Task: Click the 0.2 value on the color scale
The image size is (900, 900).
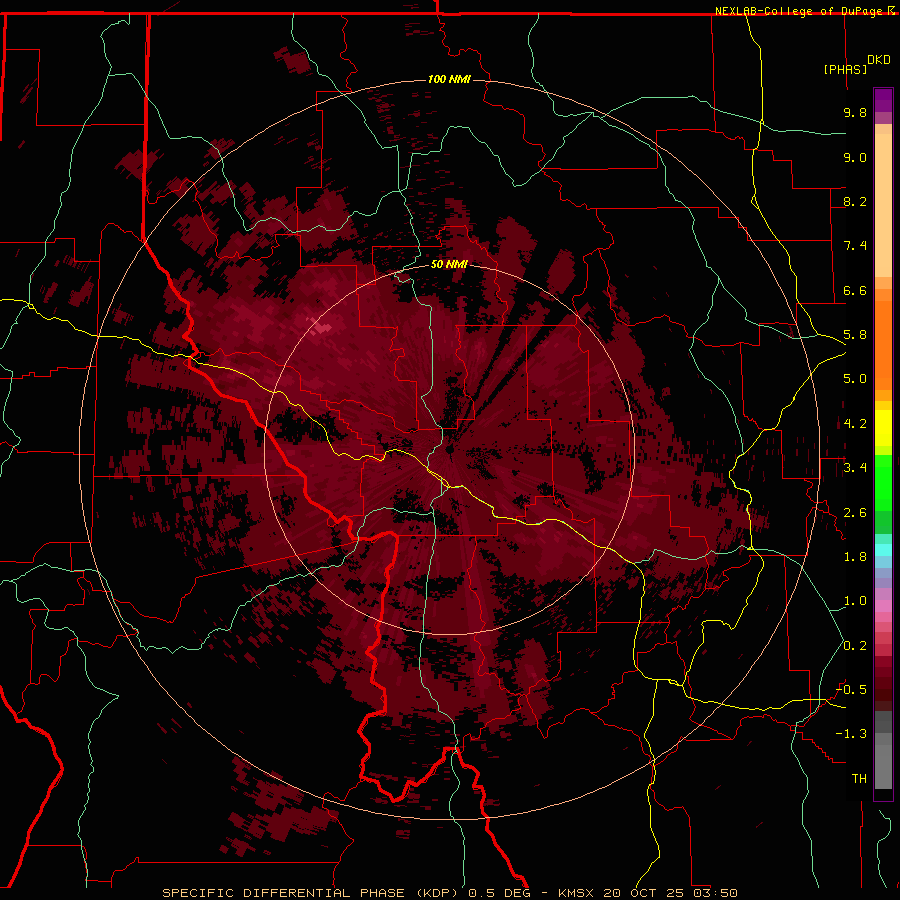Action: (855, 646)
